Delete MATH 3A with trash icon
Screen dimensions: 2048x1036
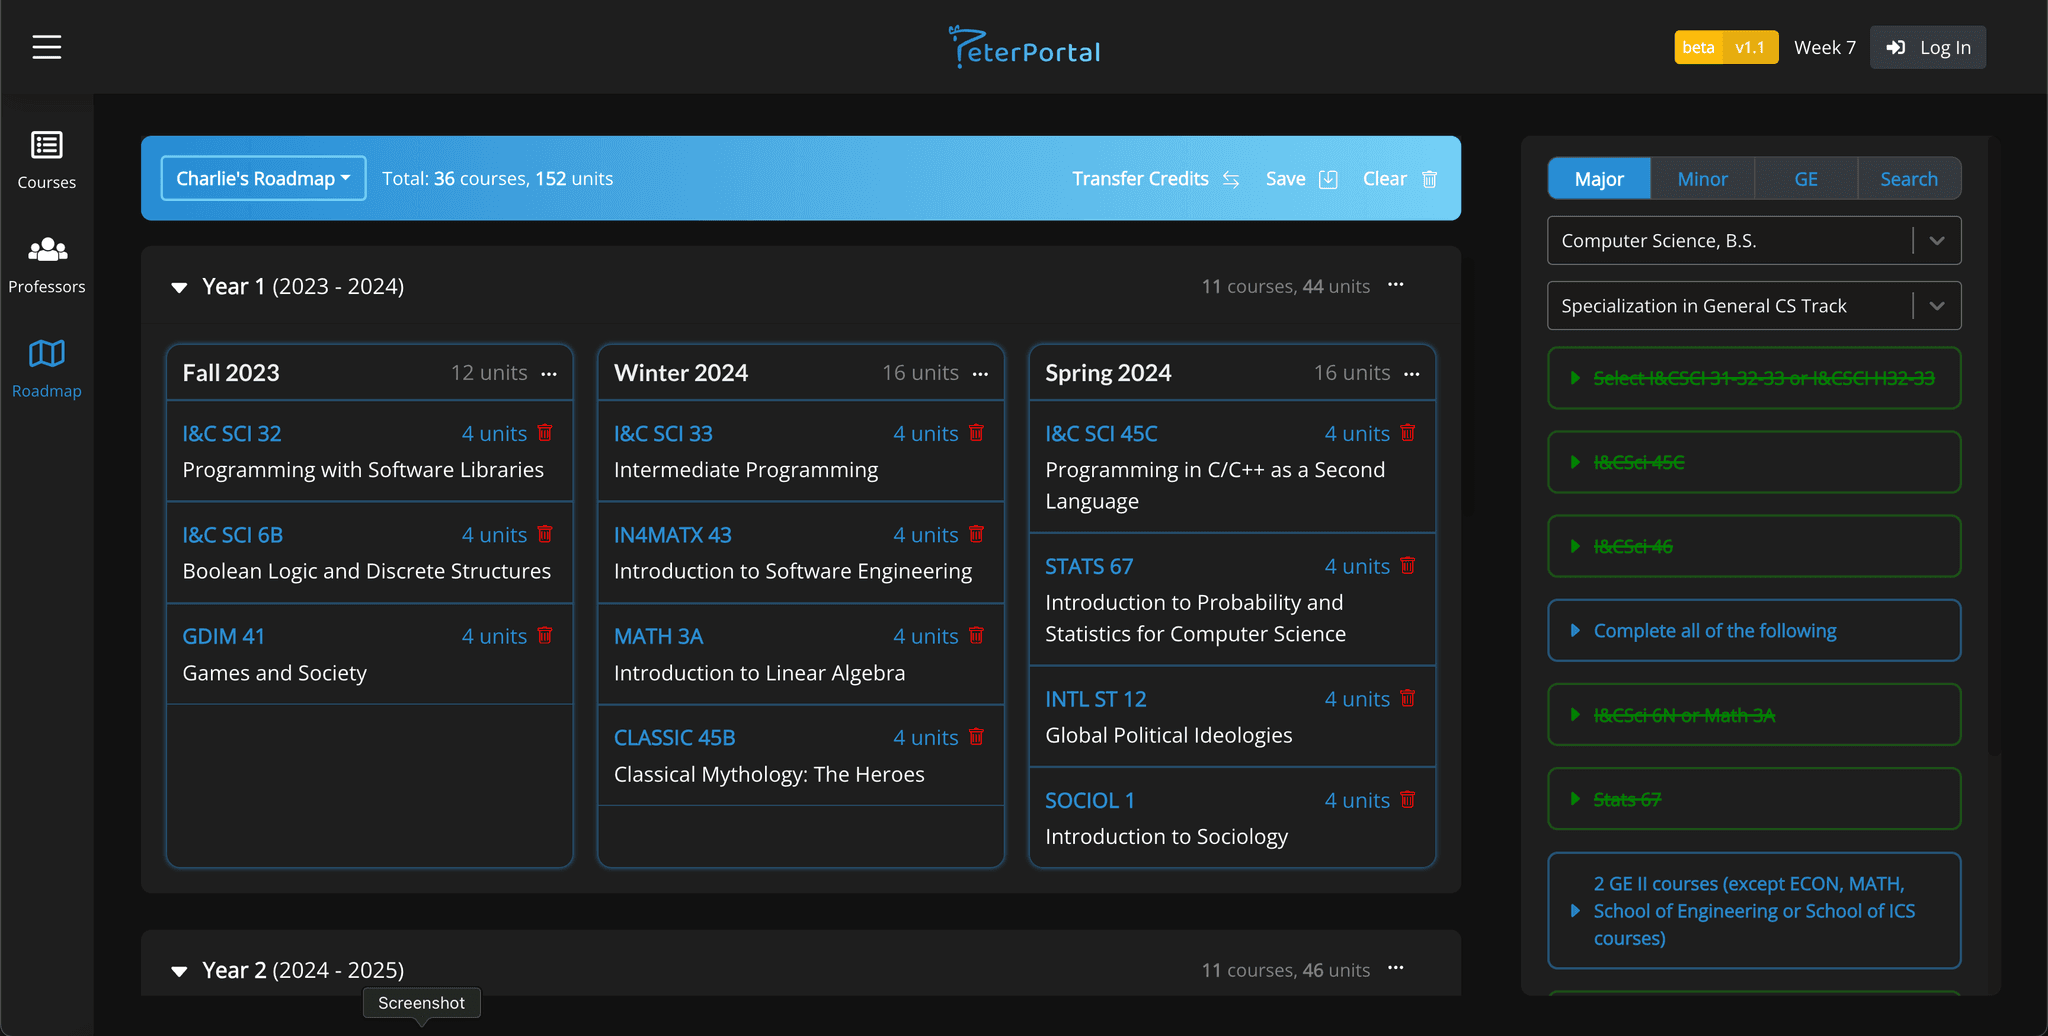point(977,635)
